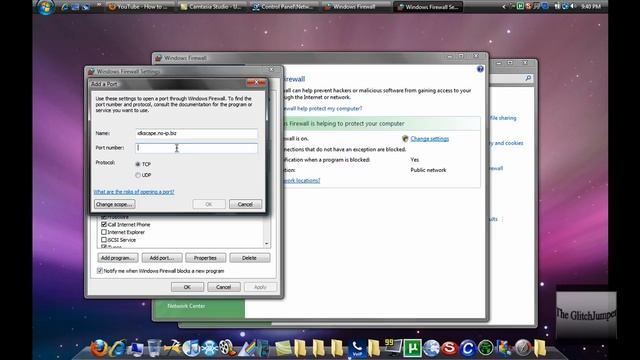Enable the Internet Explorer exception checkbox
This screenshot has width=640, height=360.
104,232
